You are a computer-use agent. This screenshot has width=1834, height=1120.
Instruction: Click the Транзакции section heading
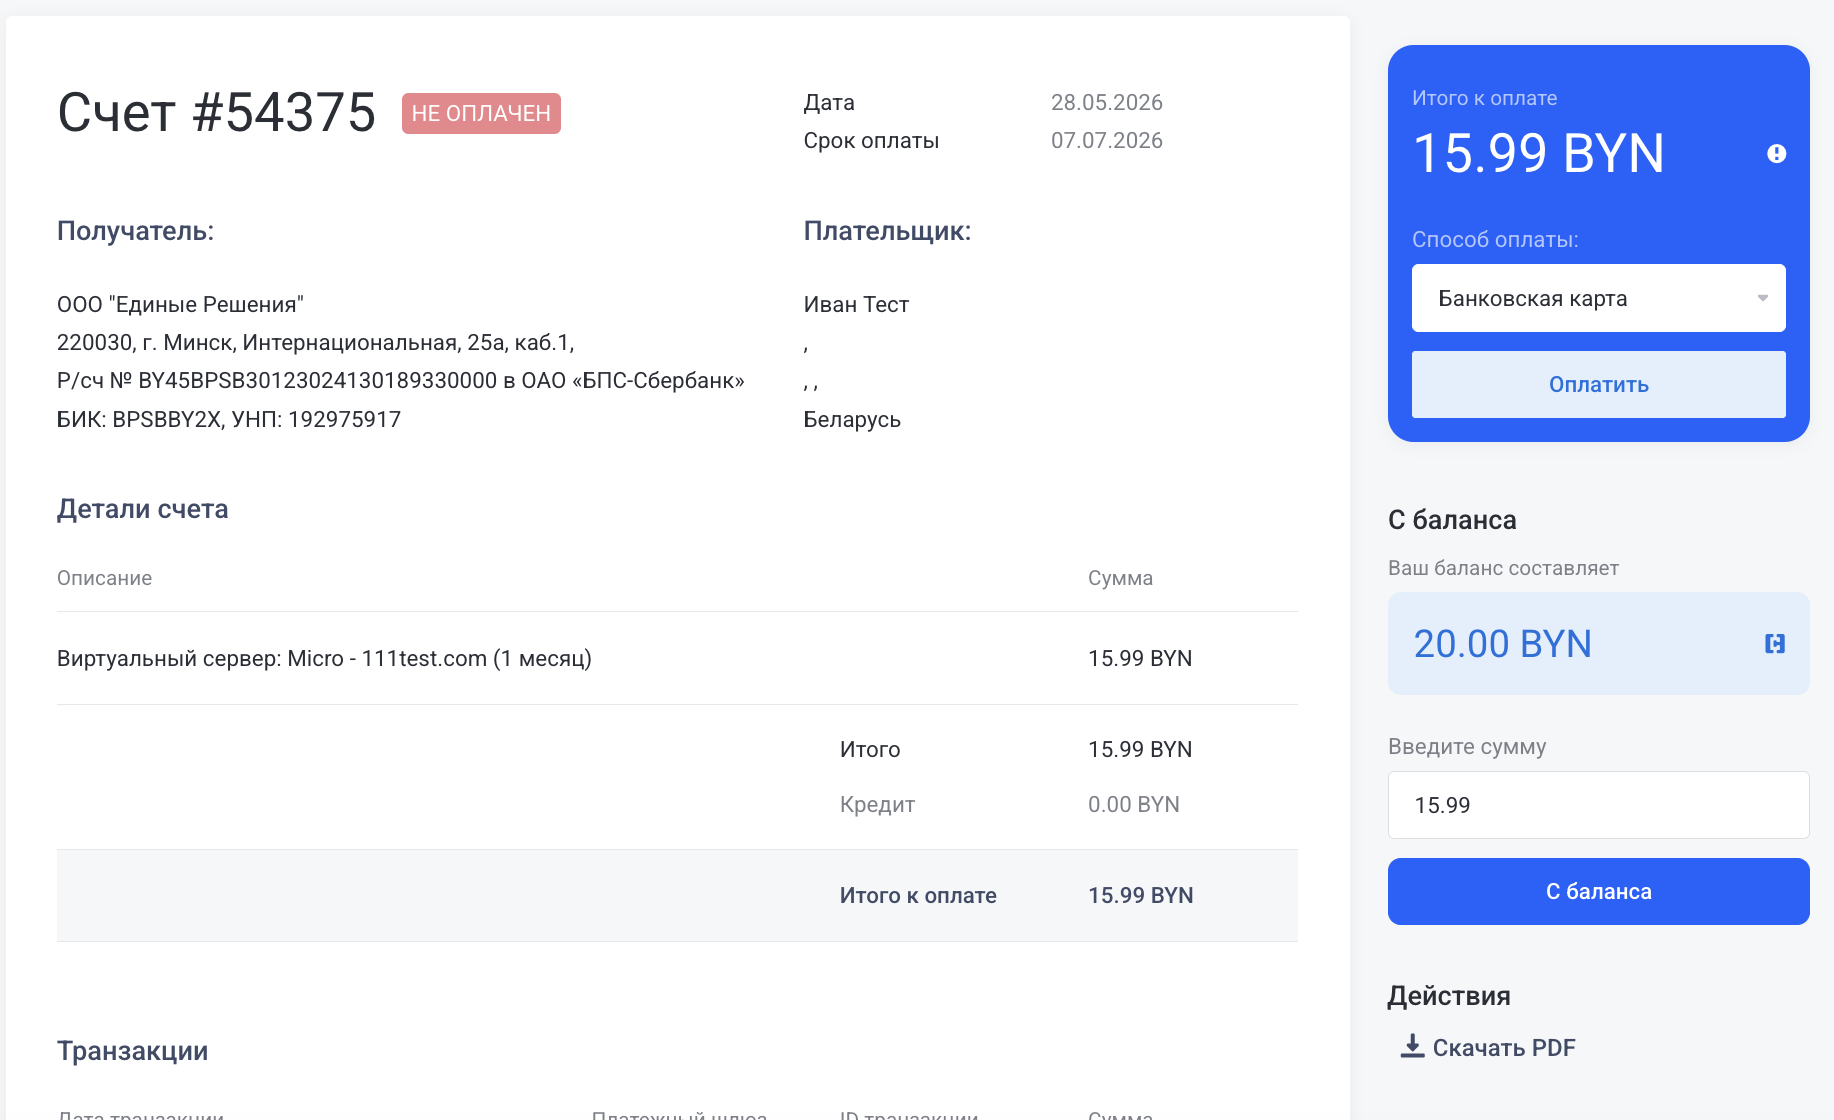[132, 1050]
